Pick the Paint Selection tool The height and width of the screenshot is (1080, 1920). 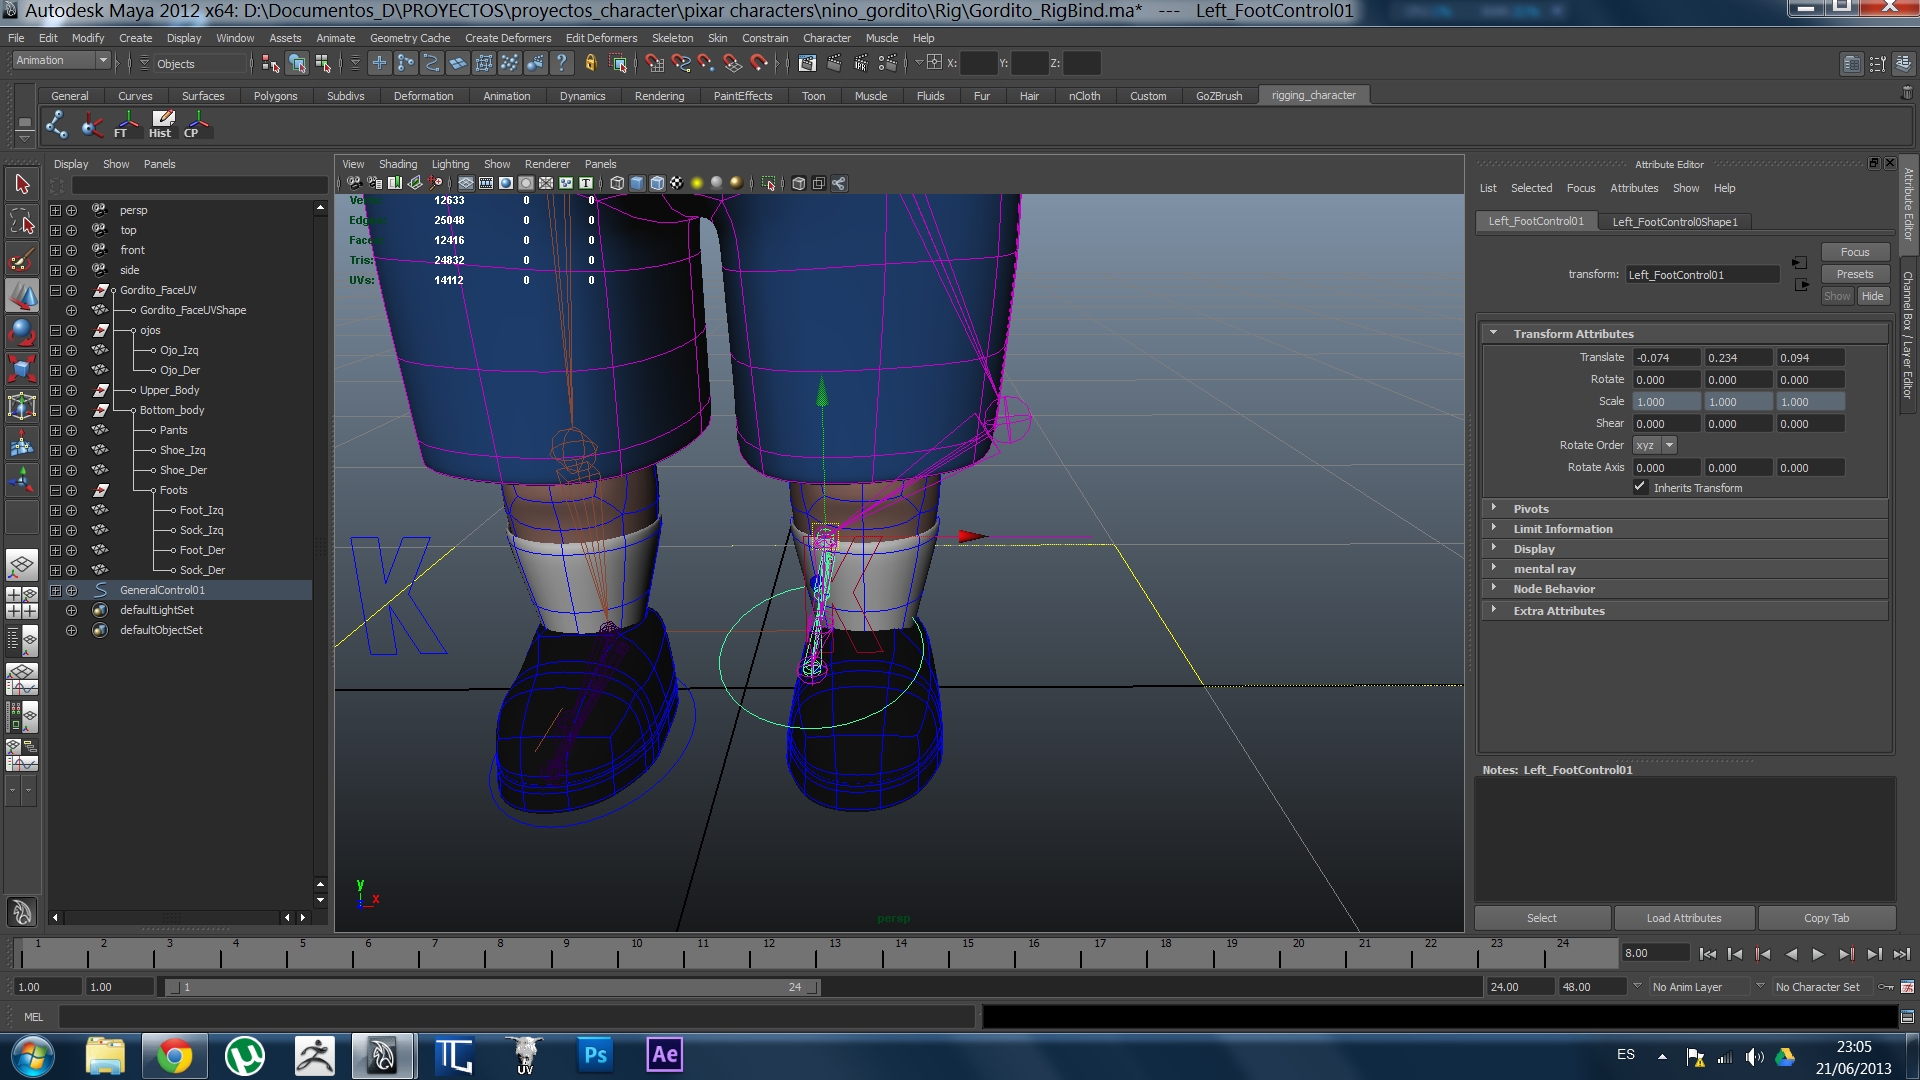click(22, 258)
